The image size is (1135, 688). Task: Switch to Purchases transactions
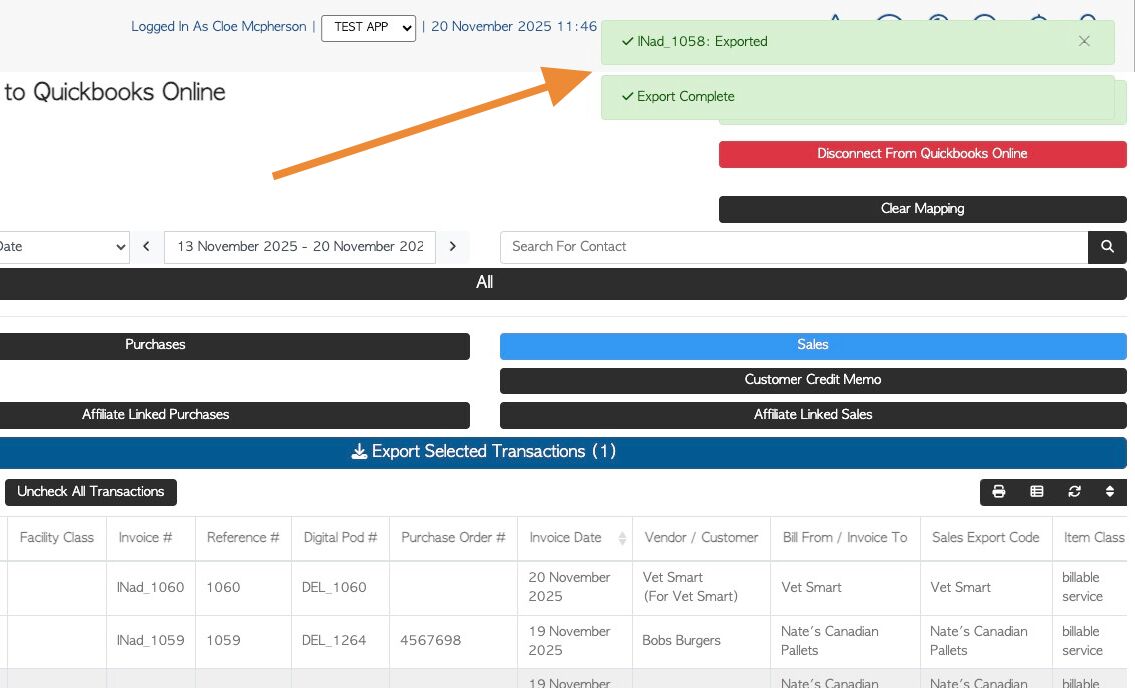tap(233, 345)
